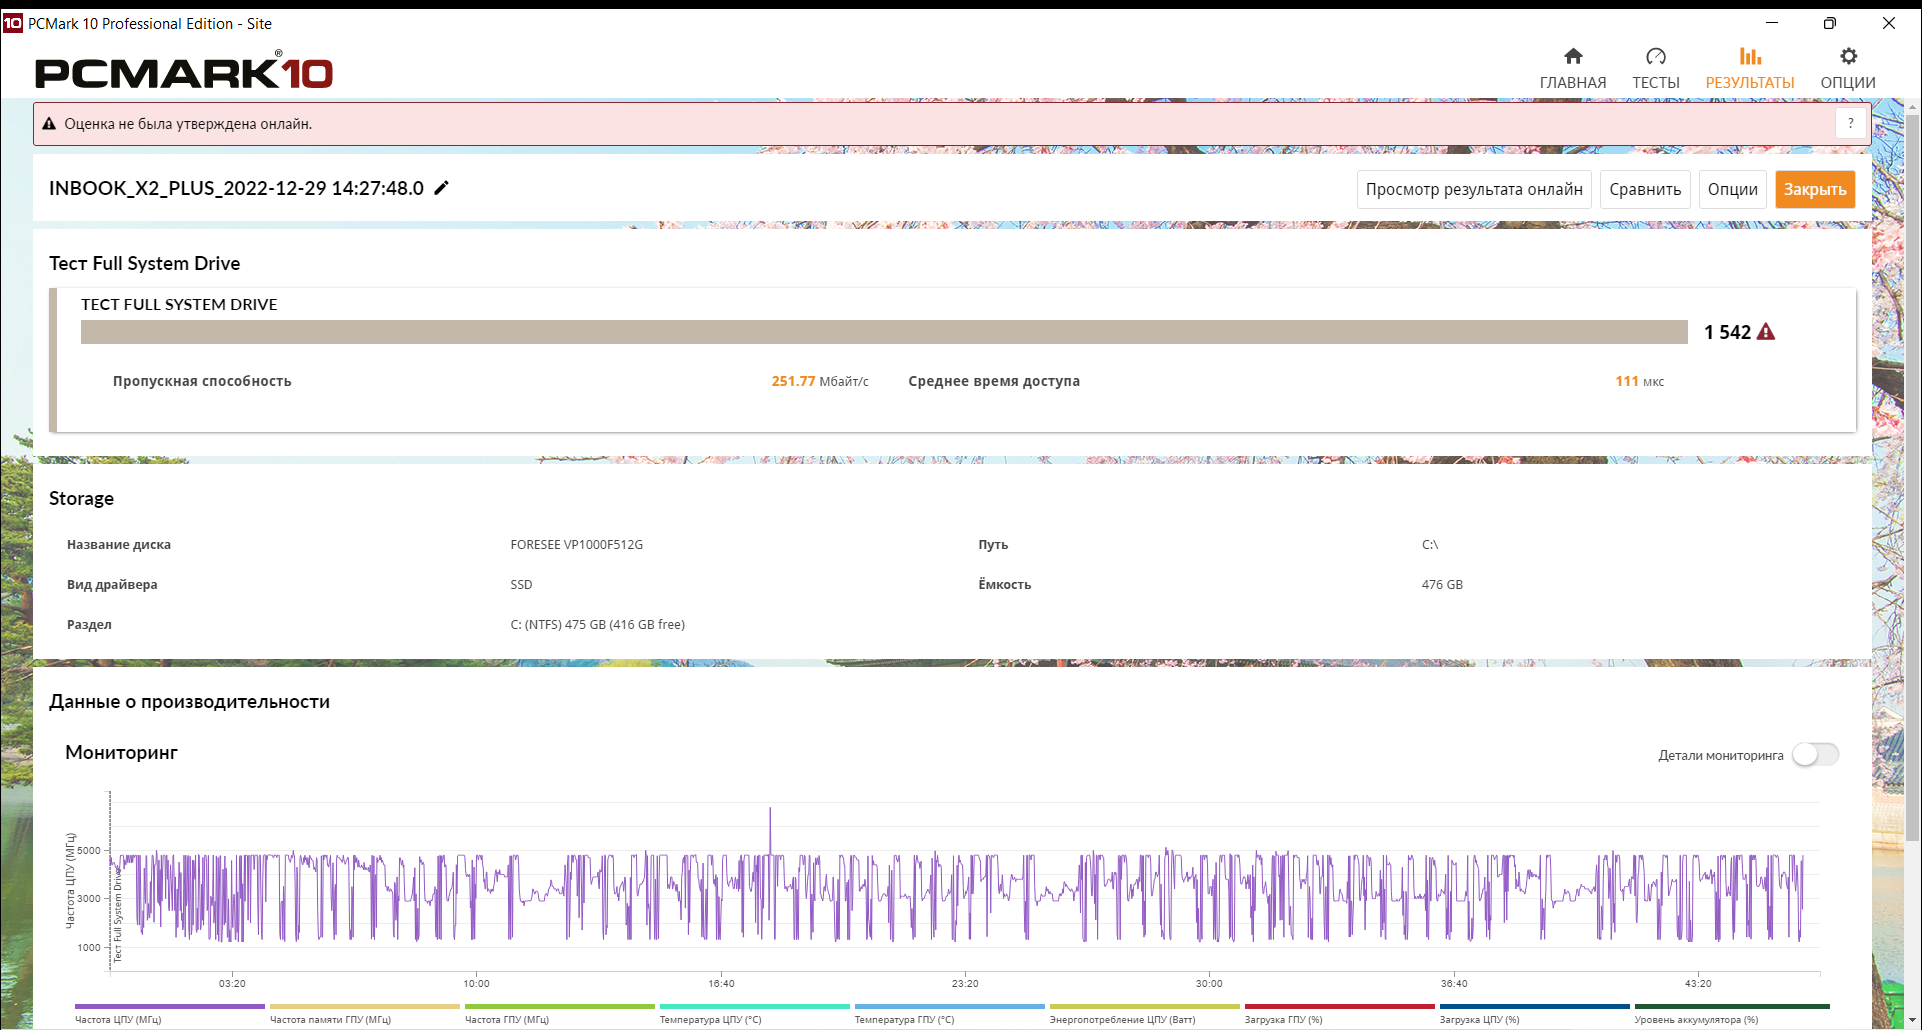The height and width of the screenshot is (1030, 1922).
Task: Click the 10:00 time marker on chart axis
Action: pyautogui.click(x=476, y=983)
